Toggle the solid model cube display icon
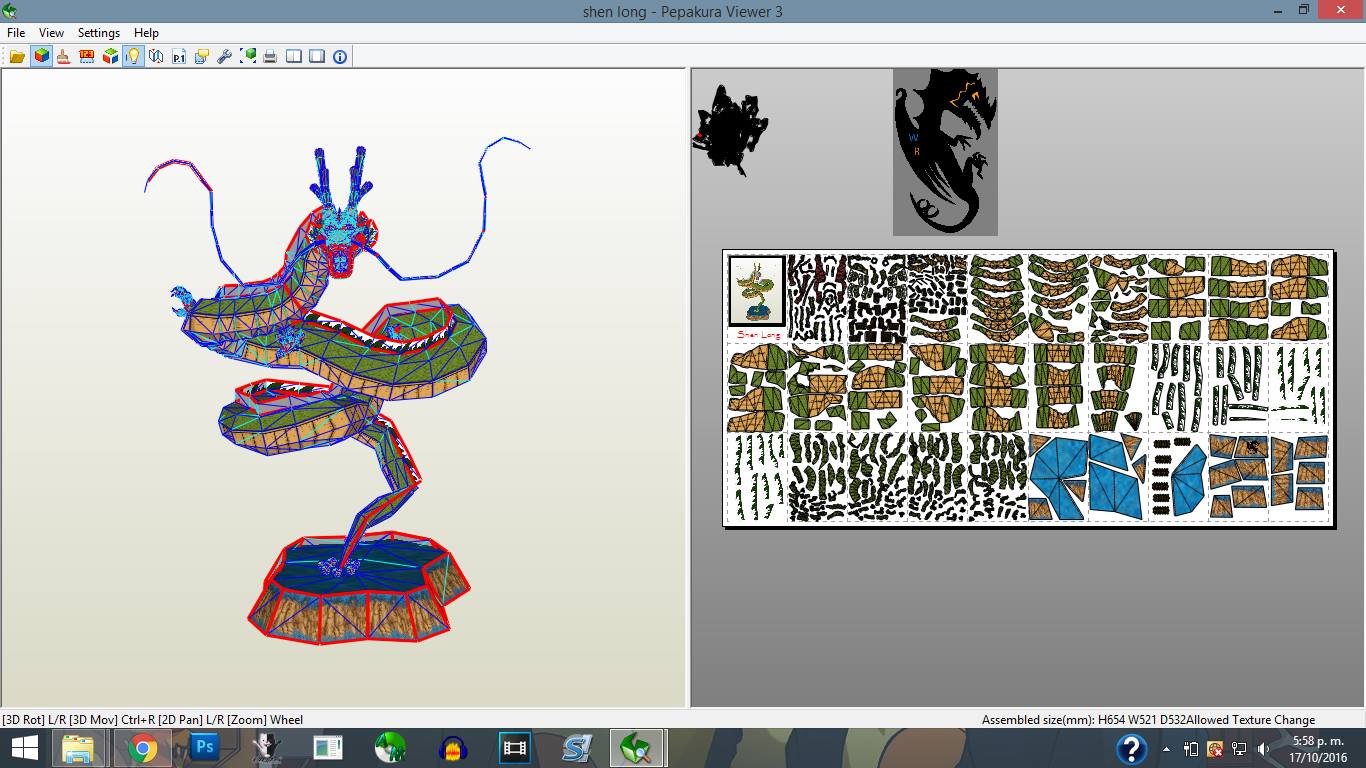 [41, 56]
